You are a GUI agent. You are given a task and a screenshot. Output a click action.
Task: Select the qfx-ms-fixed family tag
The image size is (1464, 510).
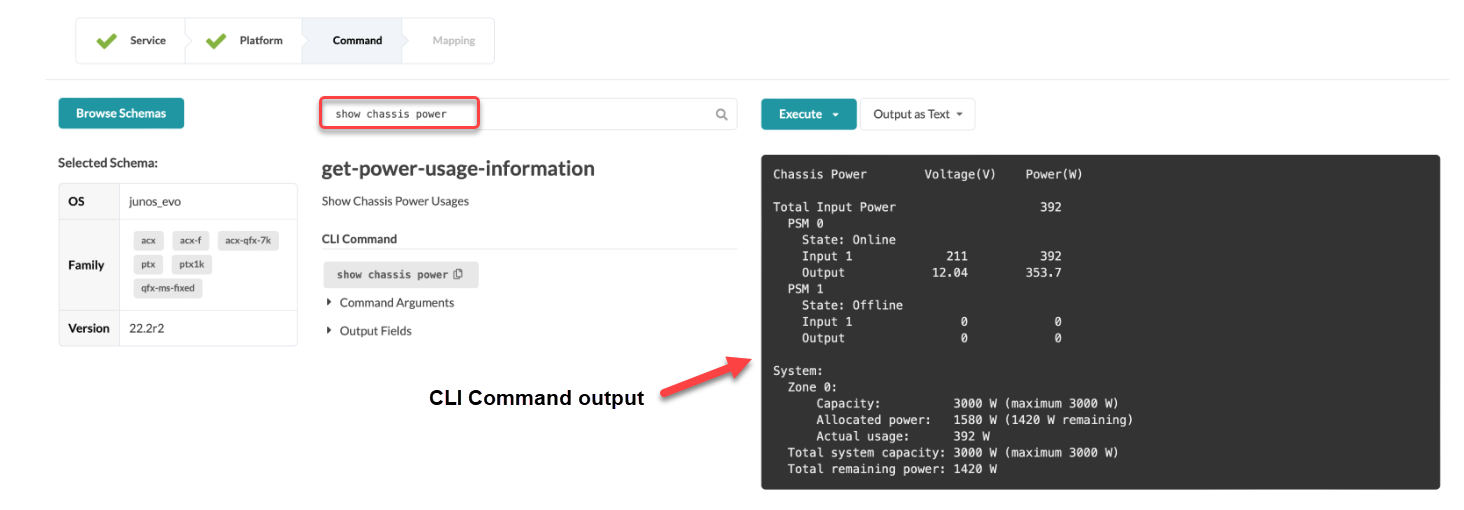pyautogui.click(x=169, y=288)
